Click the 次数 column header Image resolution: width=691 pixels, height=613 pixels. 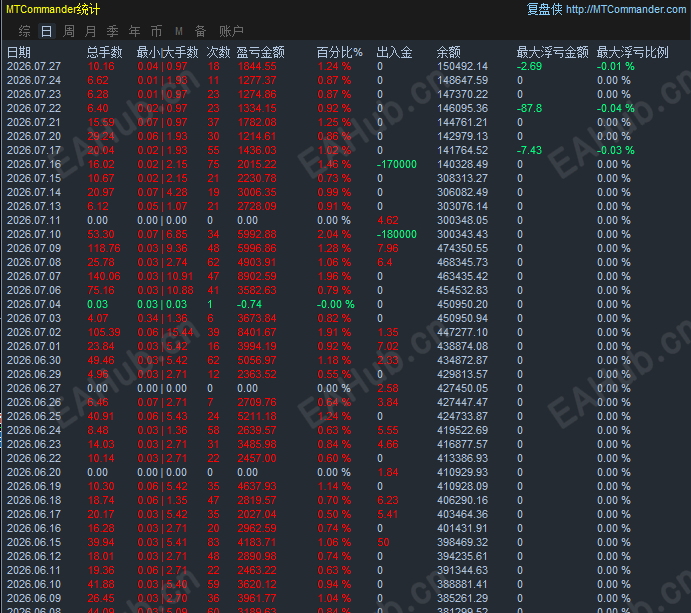219,52
